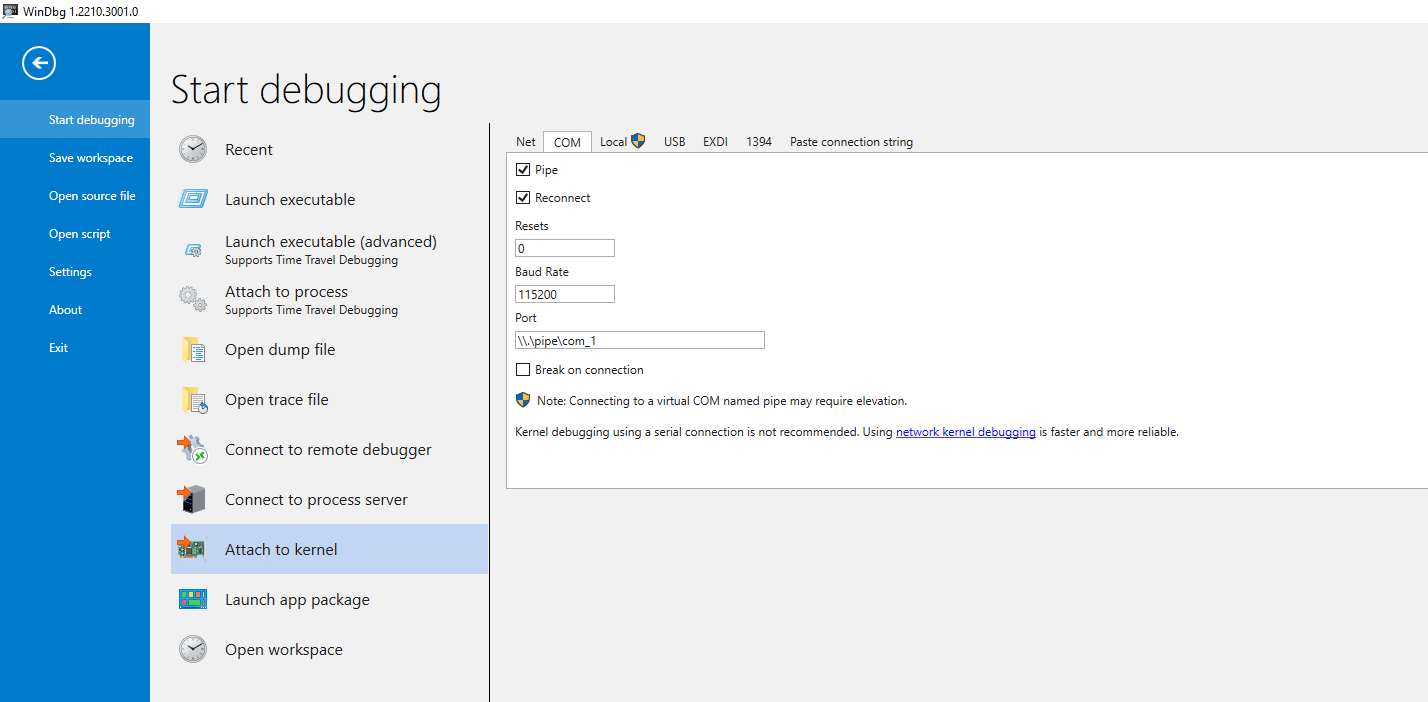
Task: Open the Paste connection string tab
Action: click(x=851, y=142)
